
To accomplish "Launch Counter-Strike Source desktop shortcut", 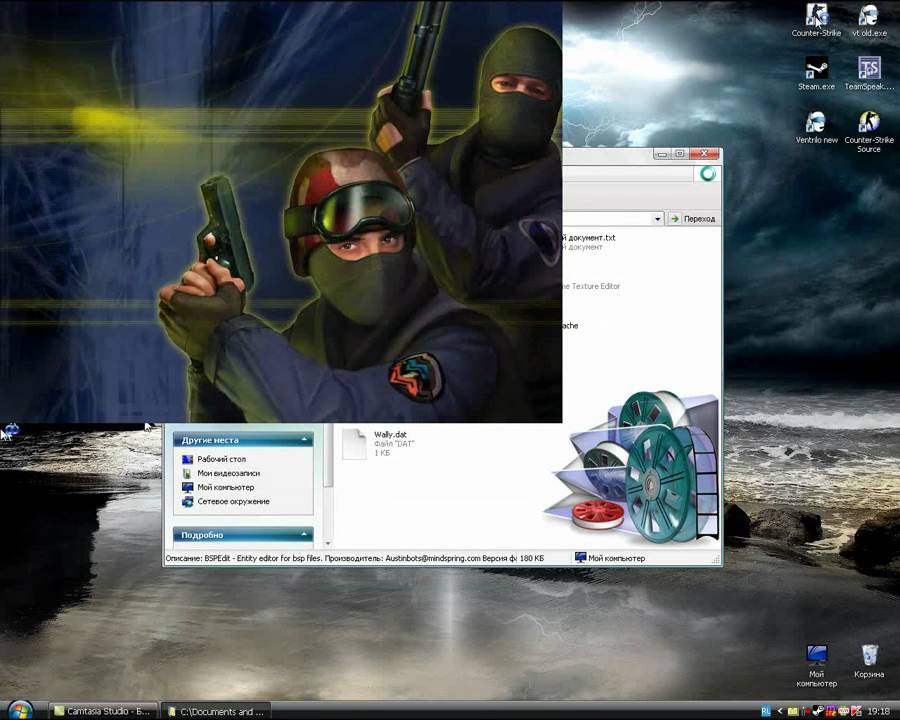I will pyautogui.click(x=869, y=132).
